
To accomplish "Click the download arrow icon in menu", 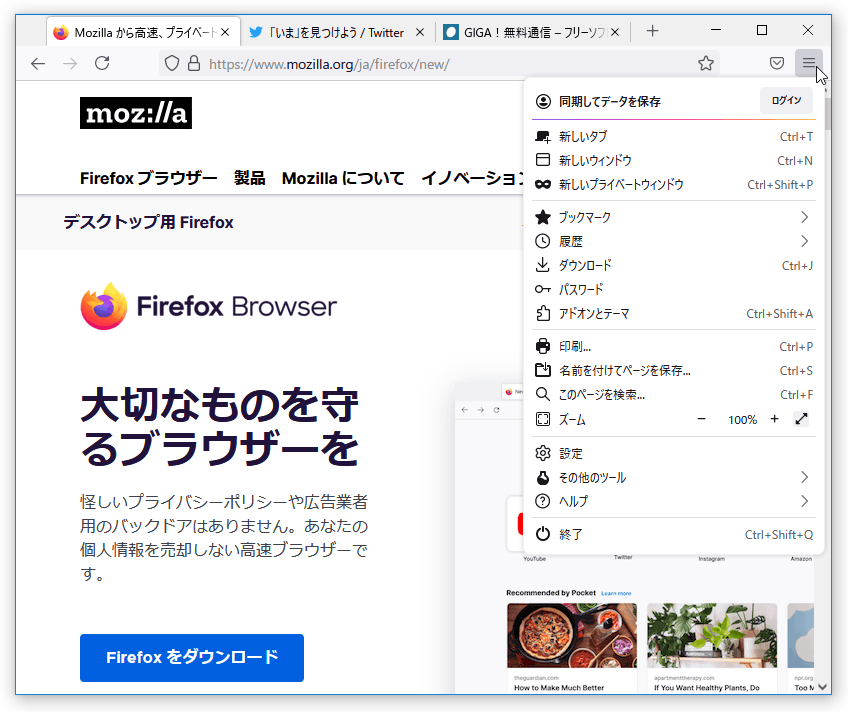I will point(542,265).
